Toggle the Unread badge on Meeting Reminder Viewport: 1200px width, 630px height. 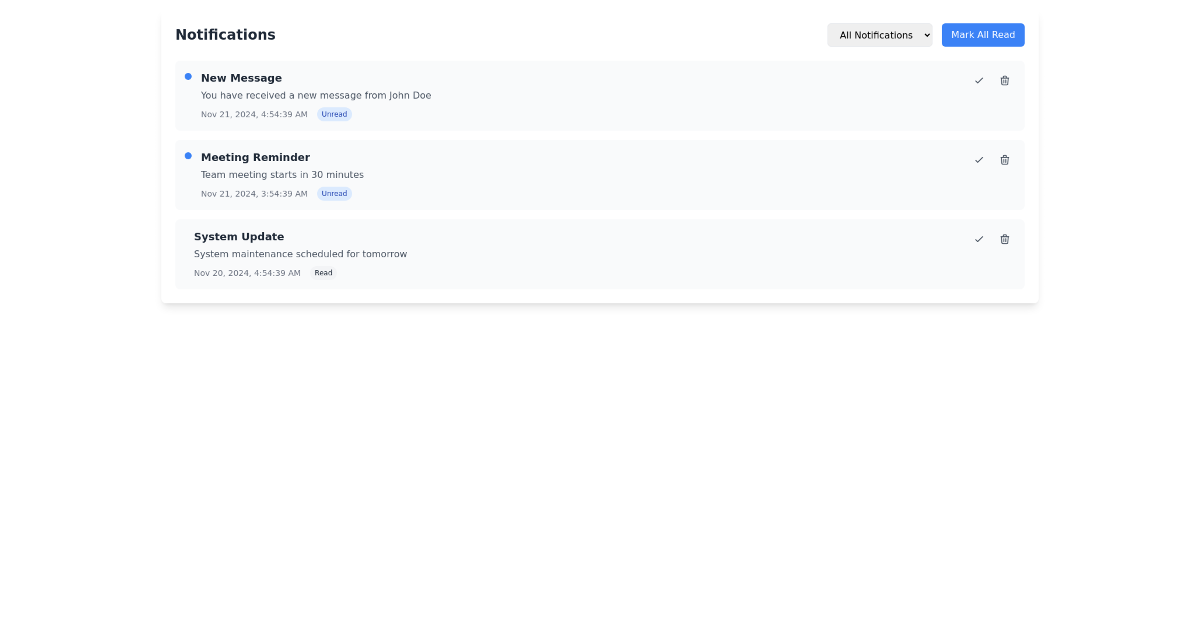coord(334,193)
